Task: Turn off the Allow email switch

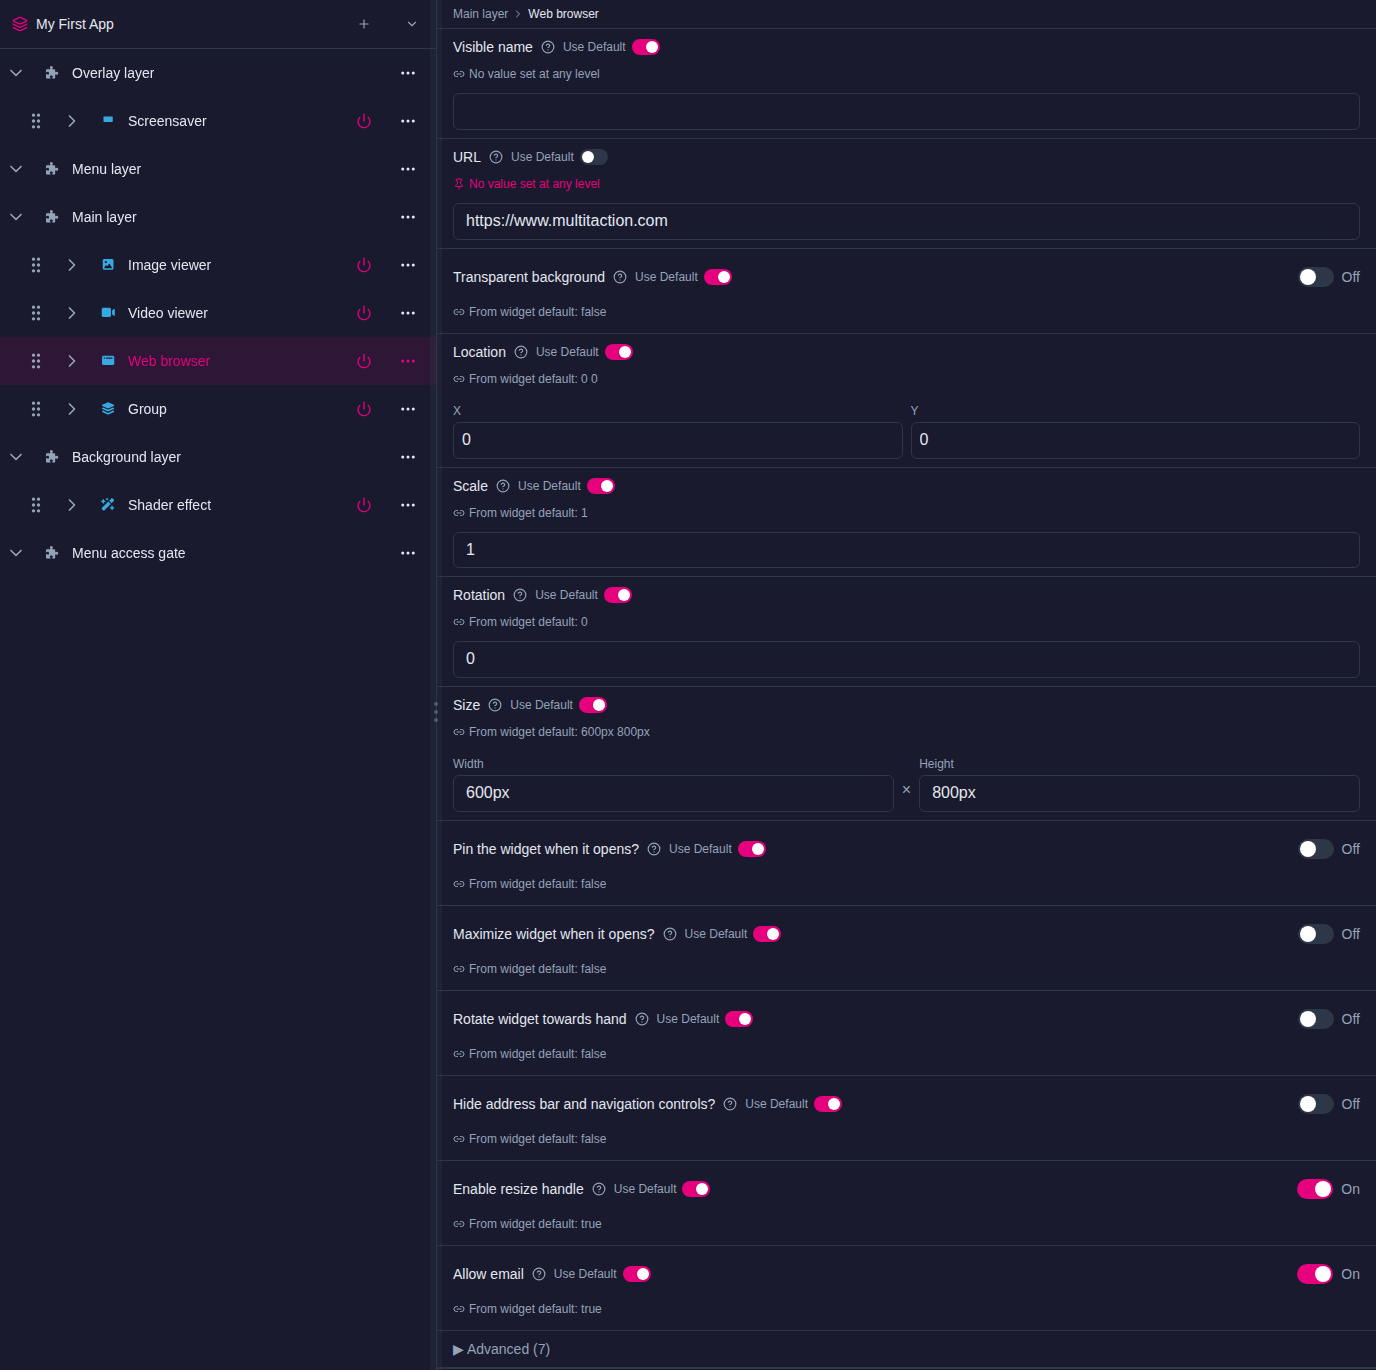Action: (1316, 1274)
